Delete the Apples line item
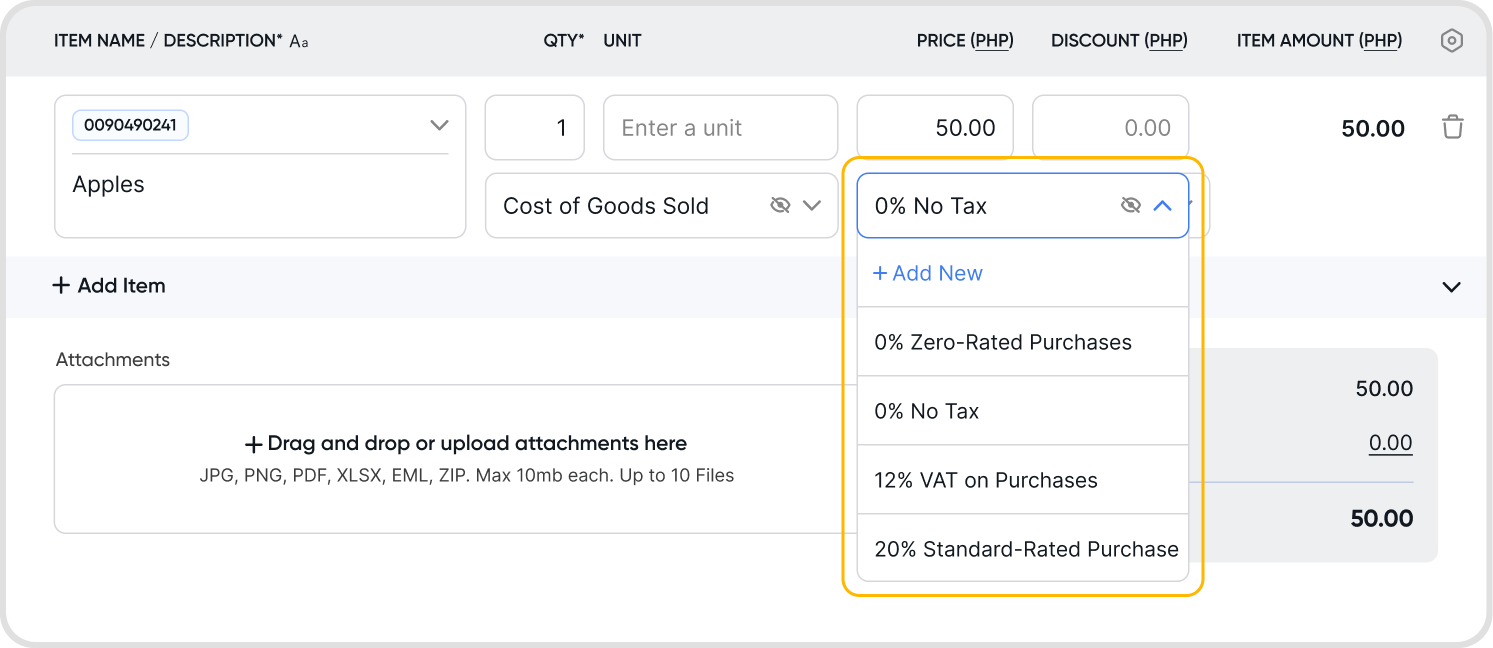This screenshot has width=1493, height=648. click(x=1452, y=128)
